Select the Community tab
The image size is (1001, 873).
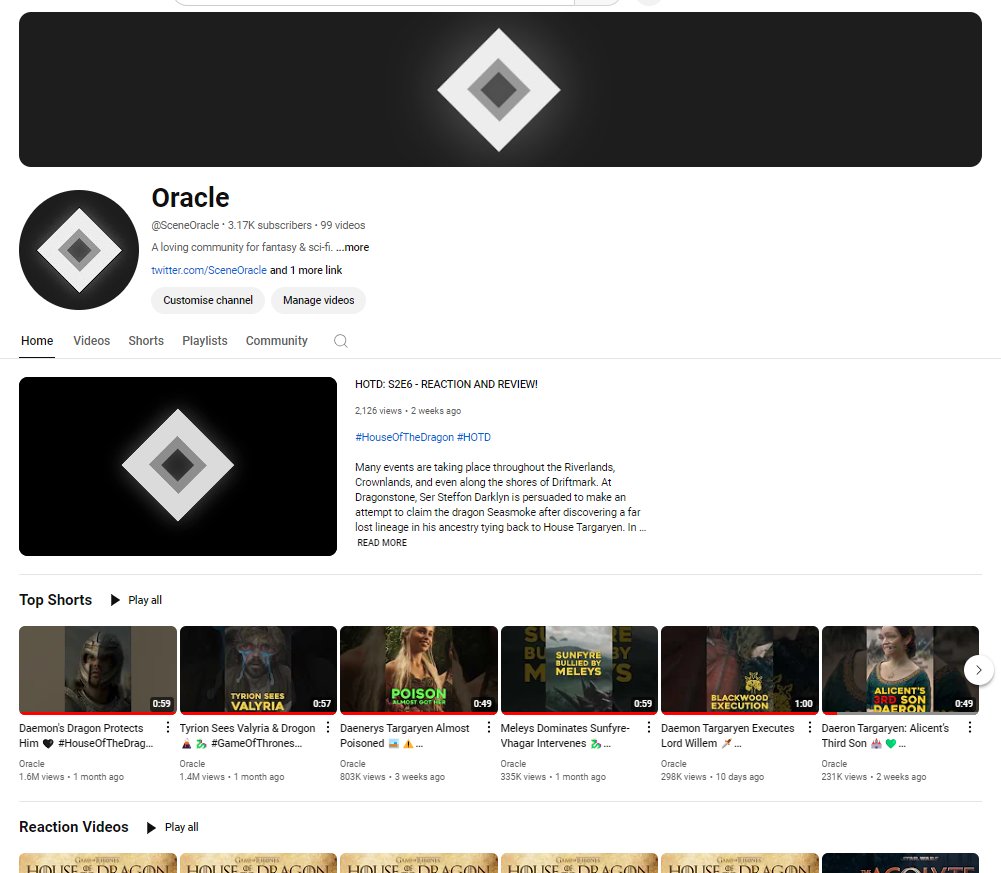point(276,341)
